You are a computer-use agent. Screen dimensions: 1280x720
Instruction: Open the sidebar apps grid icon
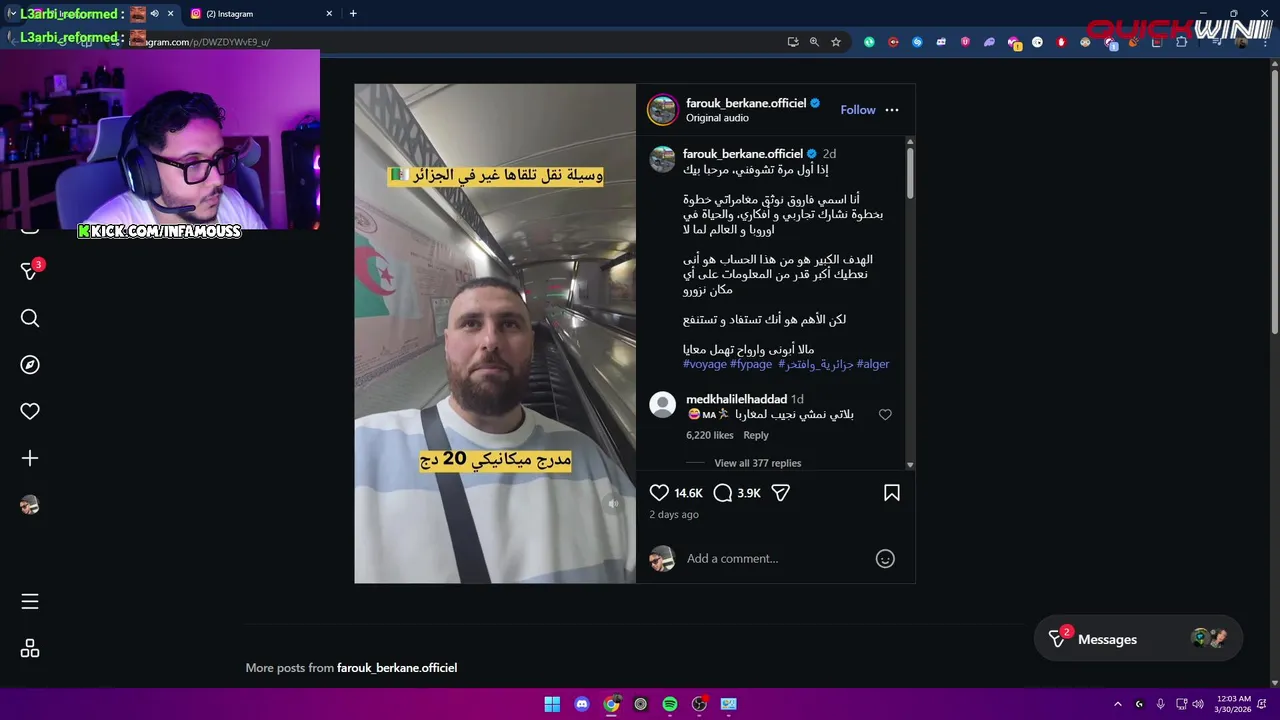click(30, 649)
